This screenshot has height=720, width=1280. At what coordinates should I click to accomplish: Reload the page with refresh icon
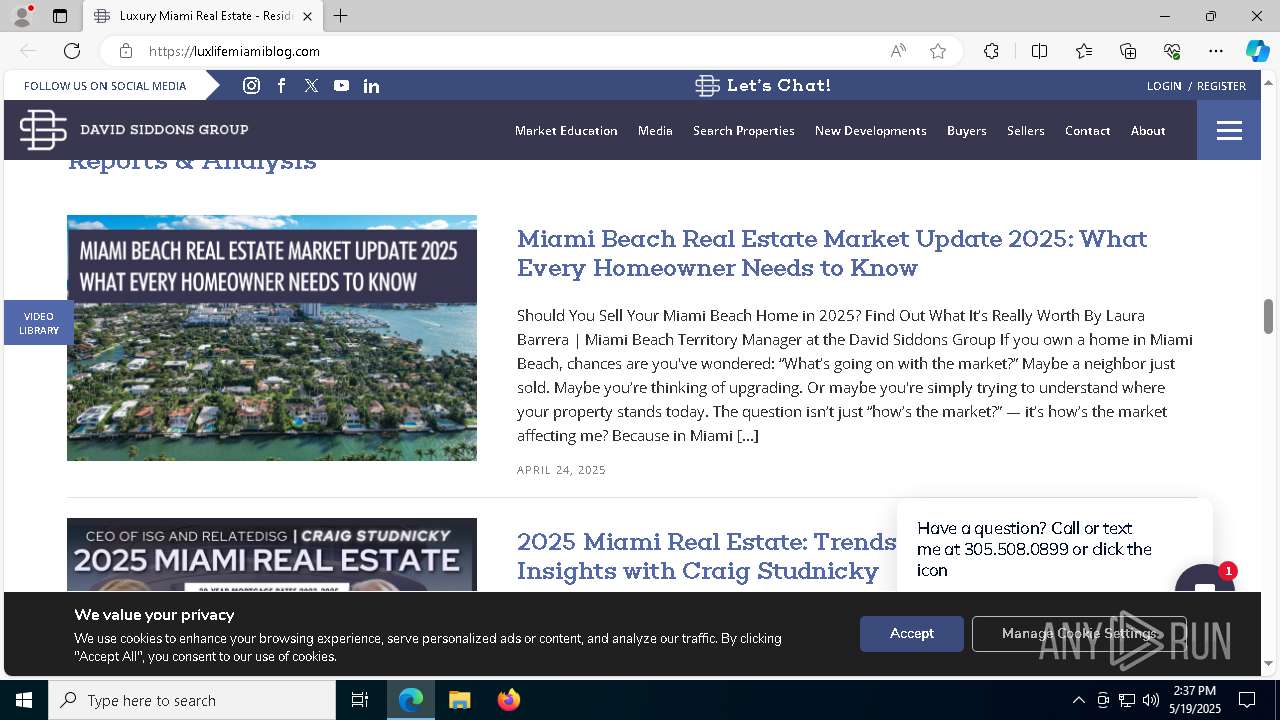[72, 51]
